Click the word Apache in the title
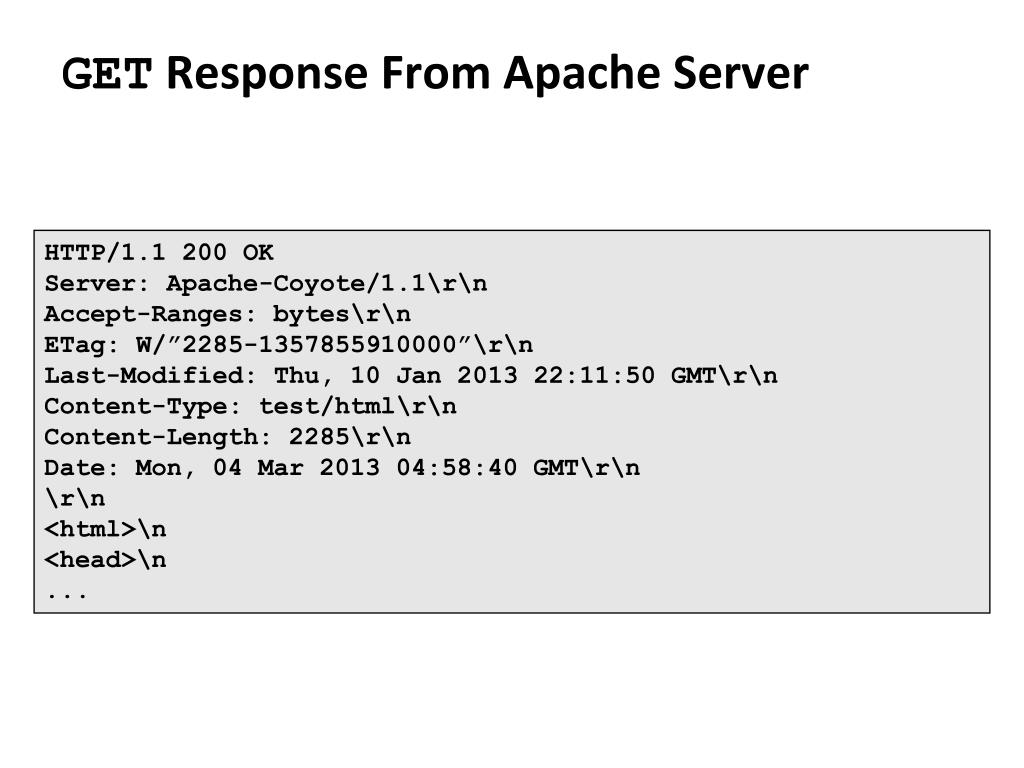 tap(581, 72)
